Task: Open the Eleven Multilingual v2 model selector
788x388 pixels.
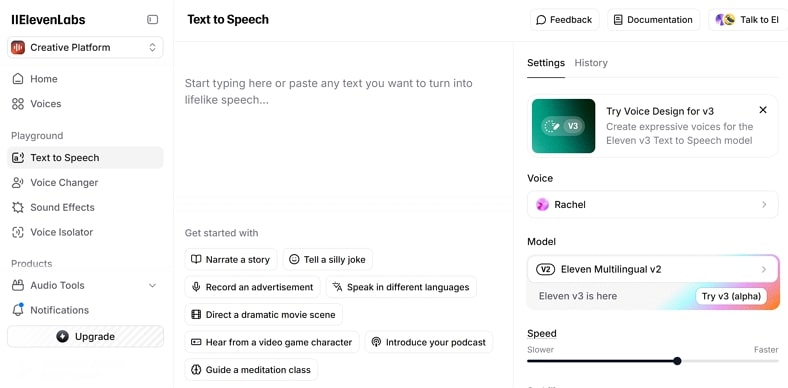Action: [x=653, y=269]
